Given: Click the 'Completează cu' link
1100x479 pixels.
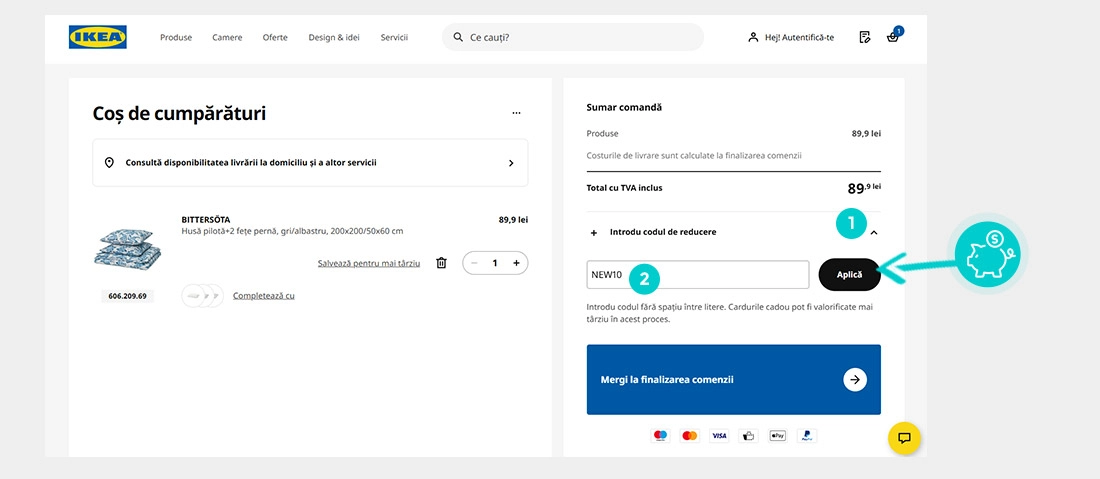Looking at the screenshot, I should 264,296.
